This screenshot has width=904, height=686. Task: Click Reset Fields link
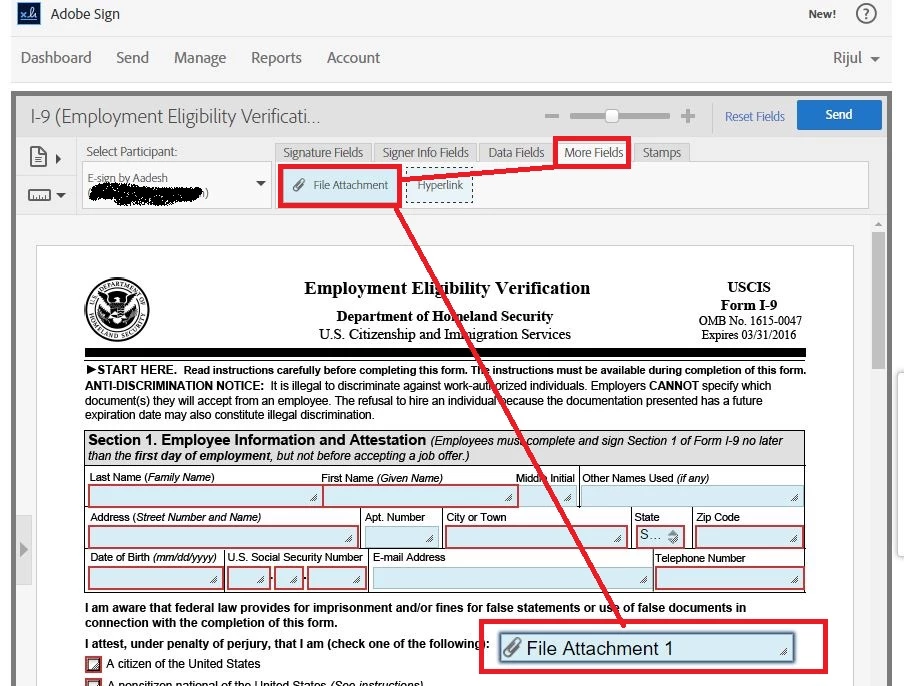pyautogui.click(x=755, y=116)
